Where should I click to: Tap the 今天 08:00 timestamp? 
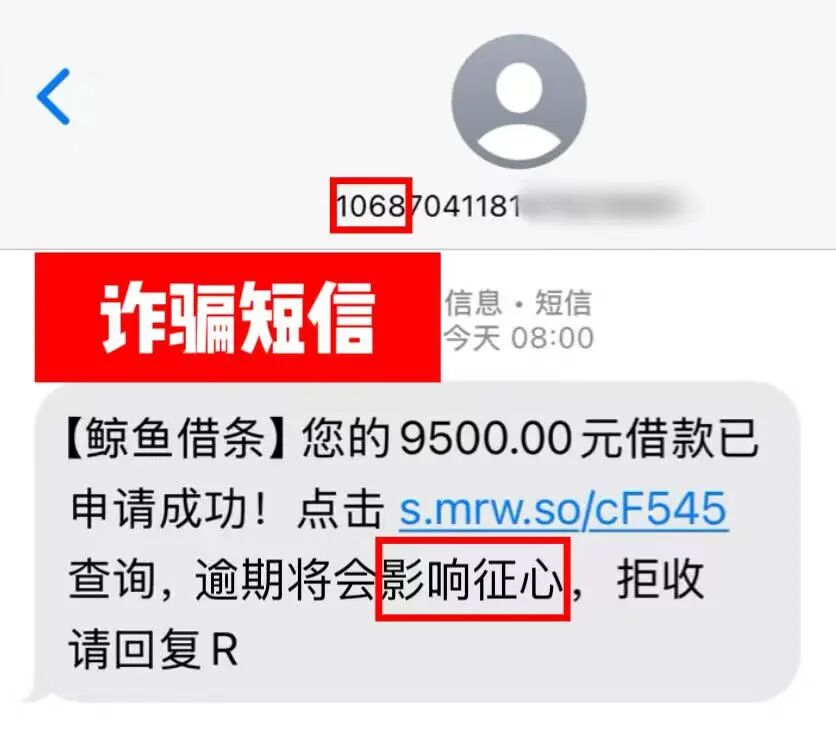coord(519,338)
